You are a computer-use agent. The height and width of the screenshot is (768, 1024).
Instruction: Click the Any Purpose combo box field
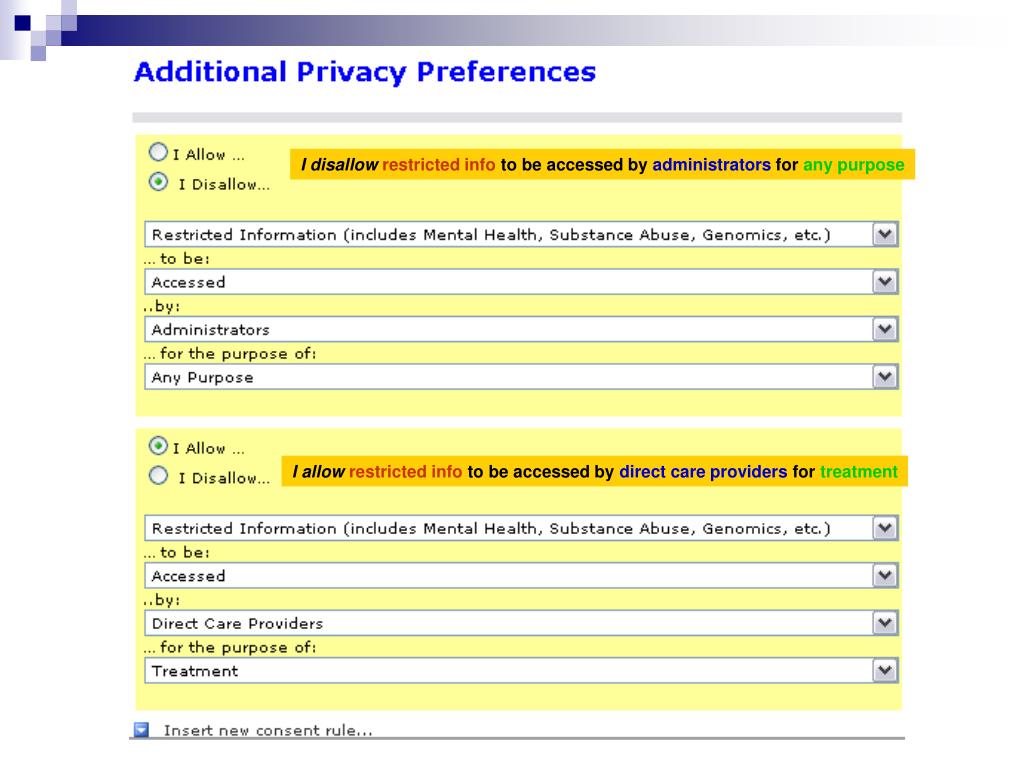pos(521,377)
